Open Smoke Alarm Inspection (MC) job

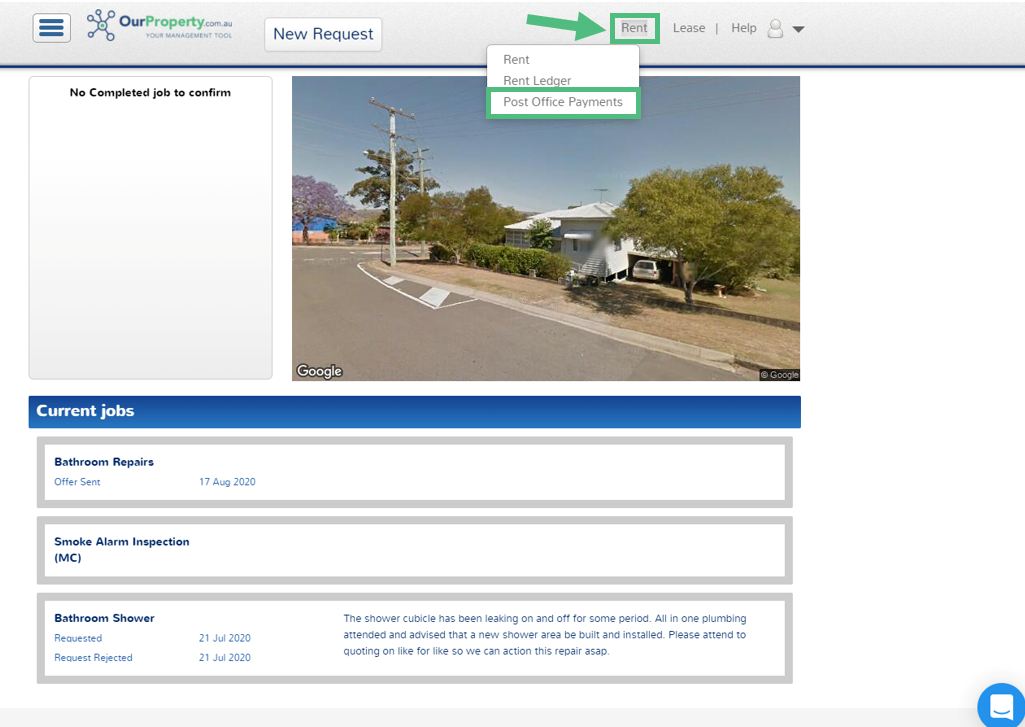coord(414,550)
